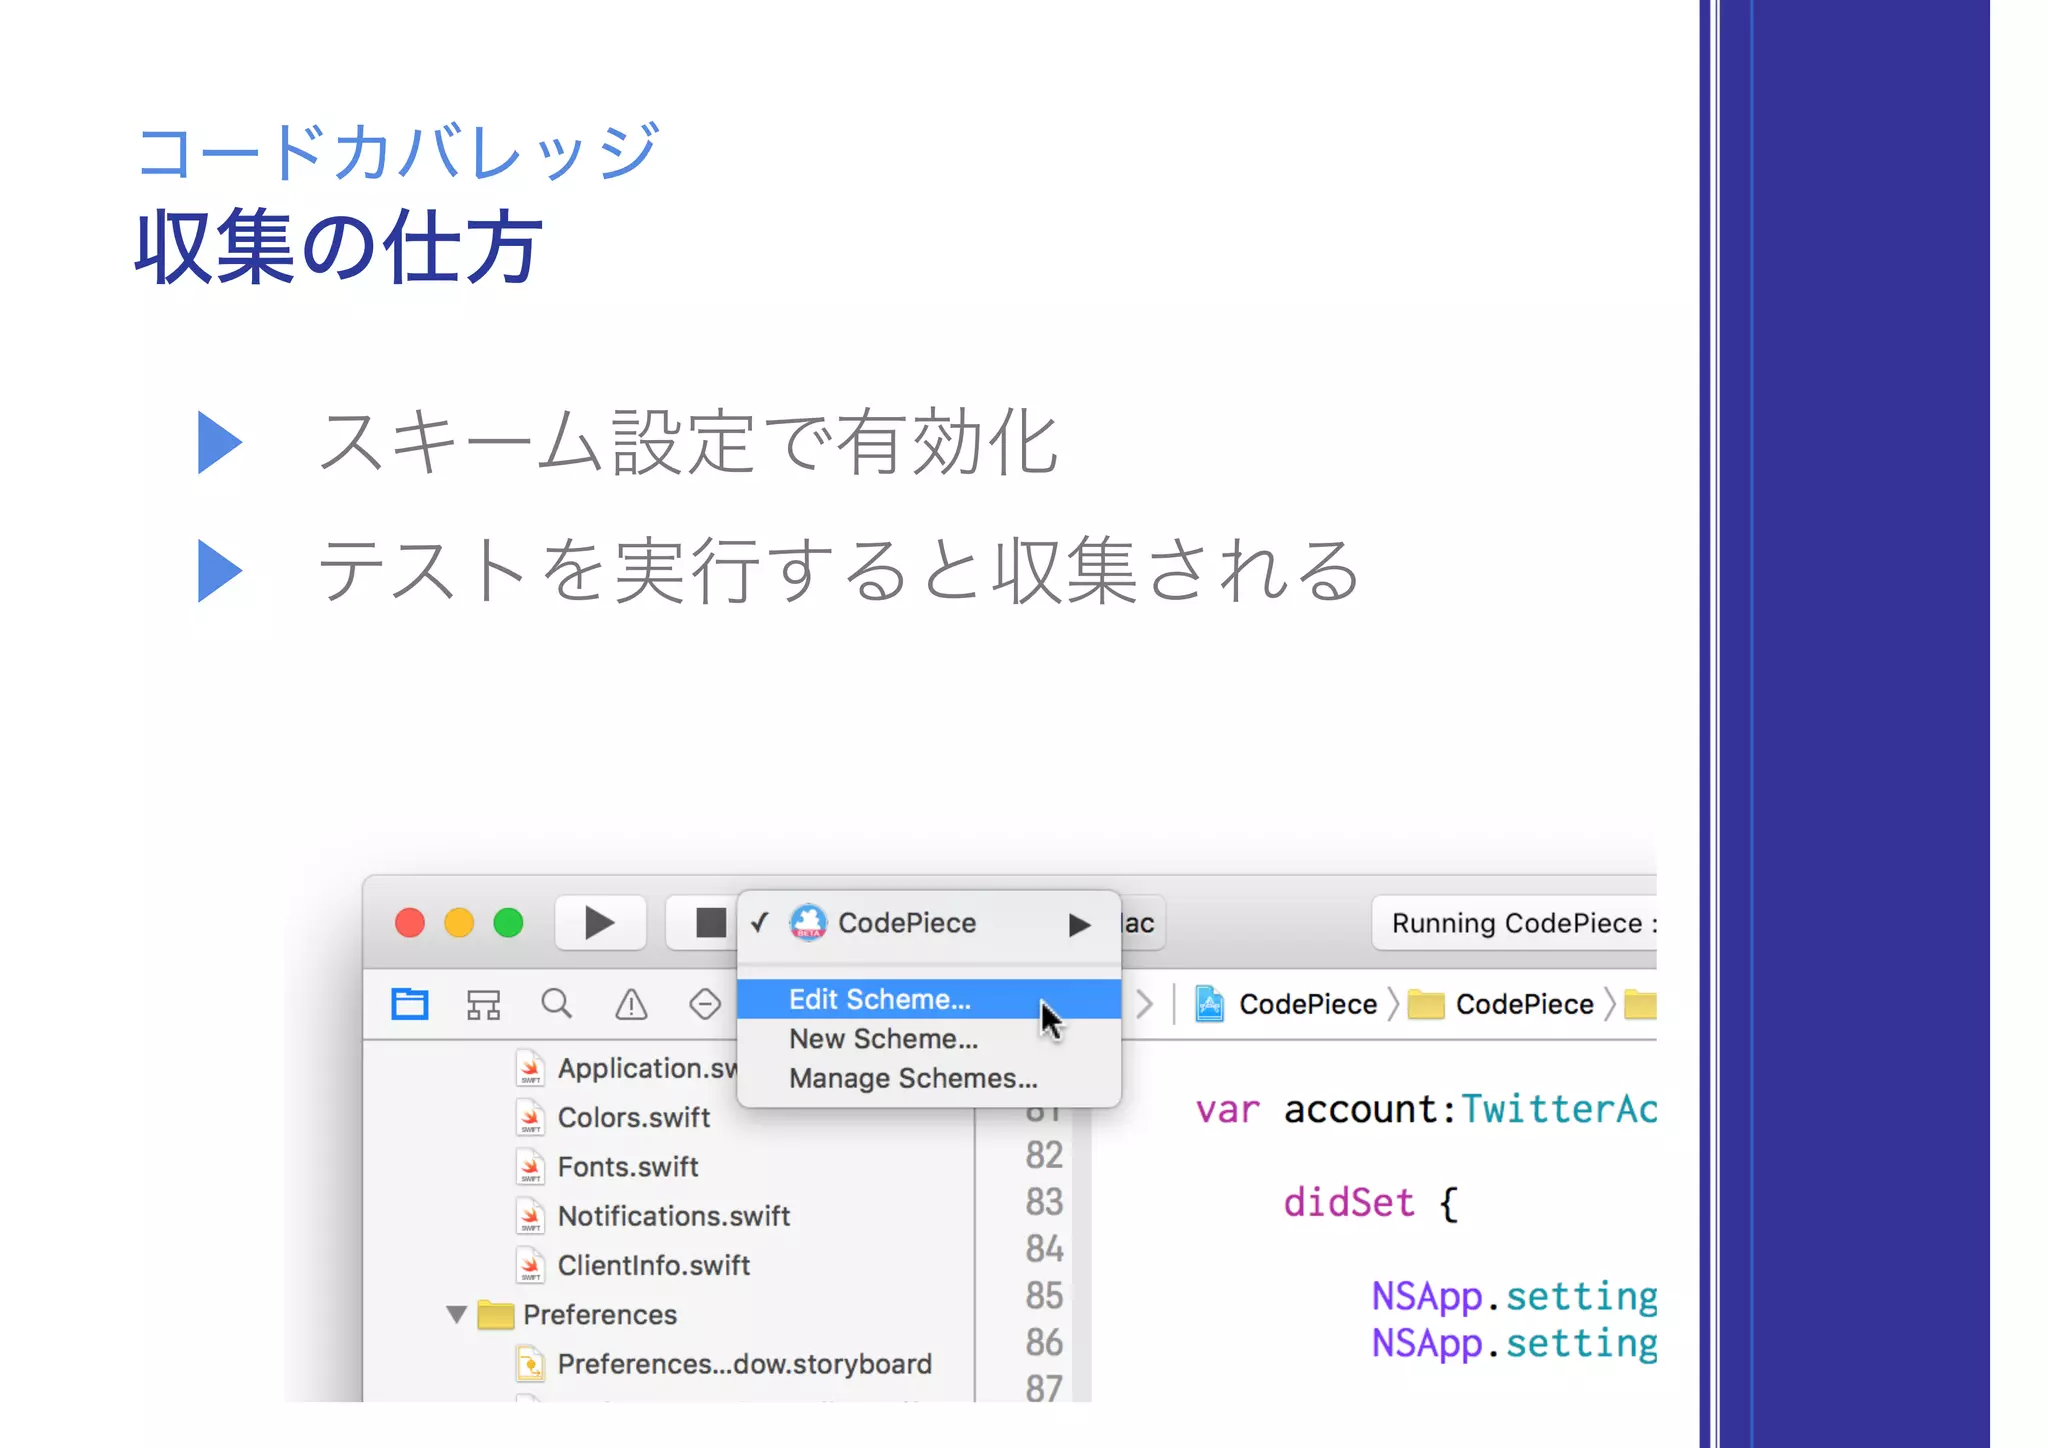This screenshot has height=1448, width=2048.
Task: Click line number 84 in the gutter
Action: pos(1043,1249)
